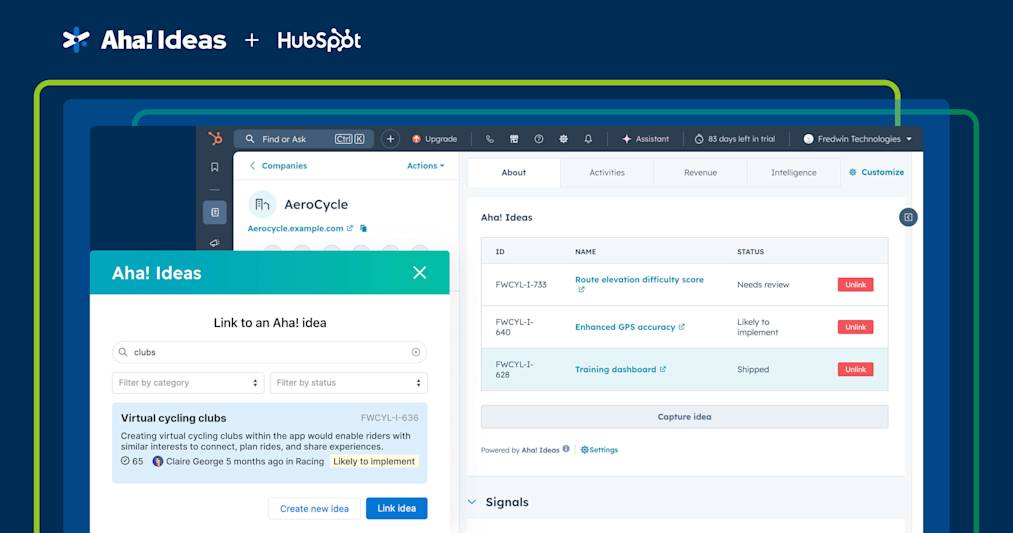Open external link icon for Enhanced GPS accuracy
The image size is (1013, 533).
tap(682, 327)
